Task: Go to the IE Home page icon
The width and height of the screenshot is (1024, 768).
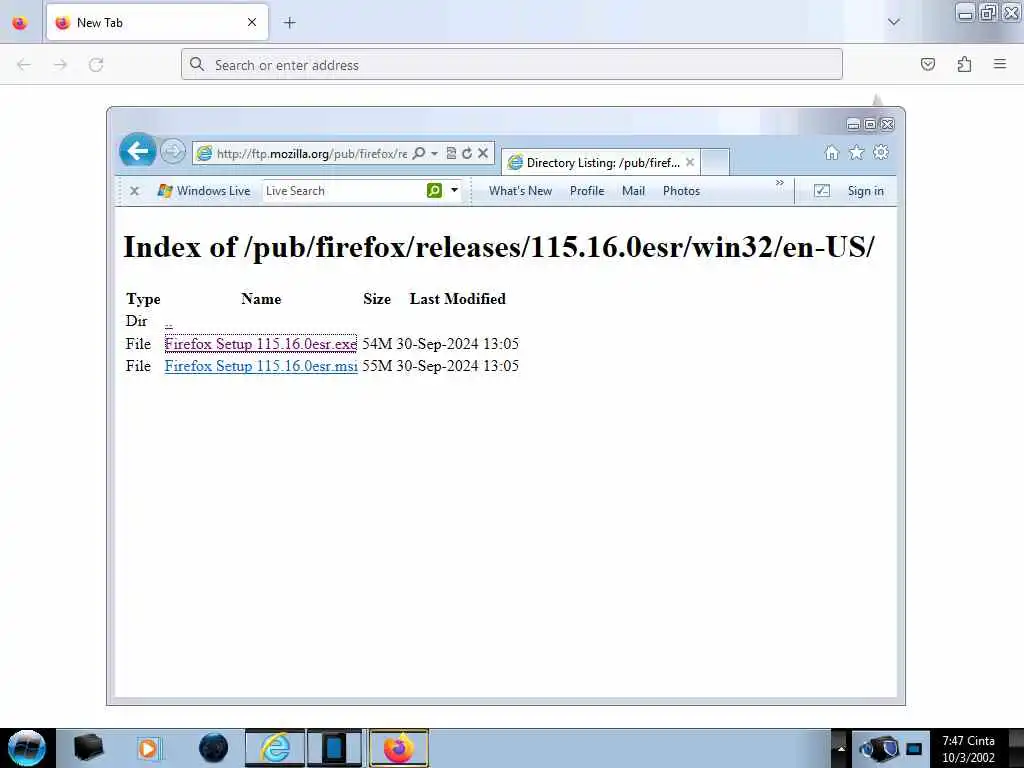Action: (x=831, y=152)
